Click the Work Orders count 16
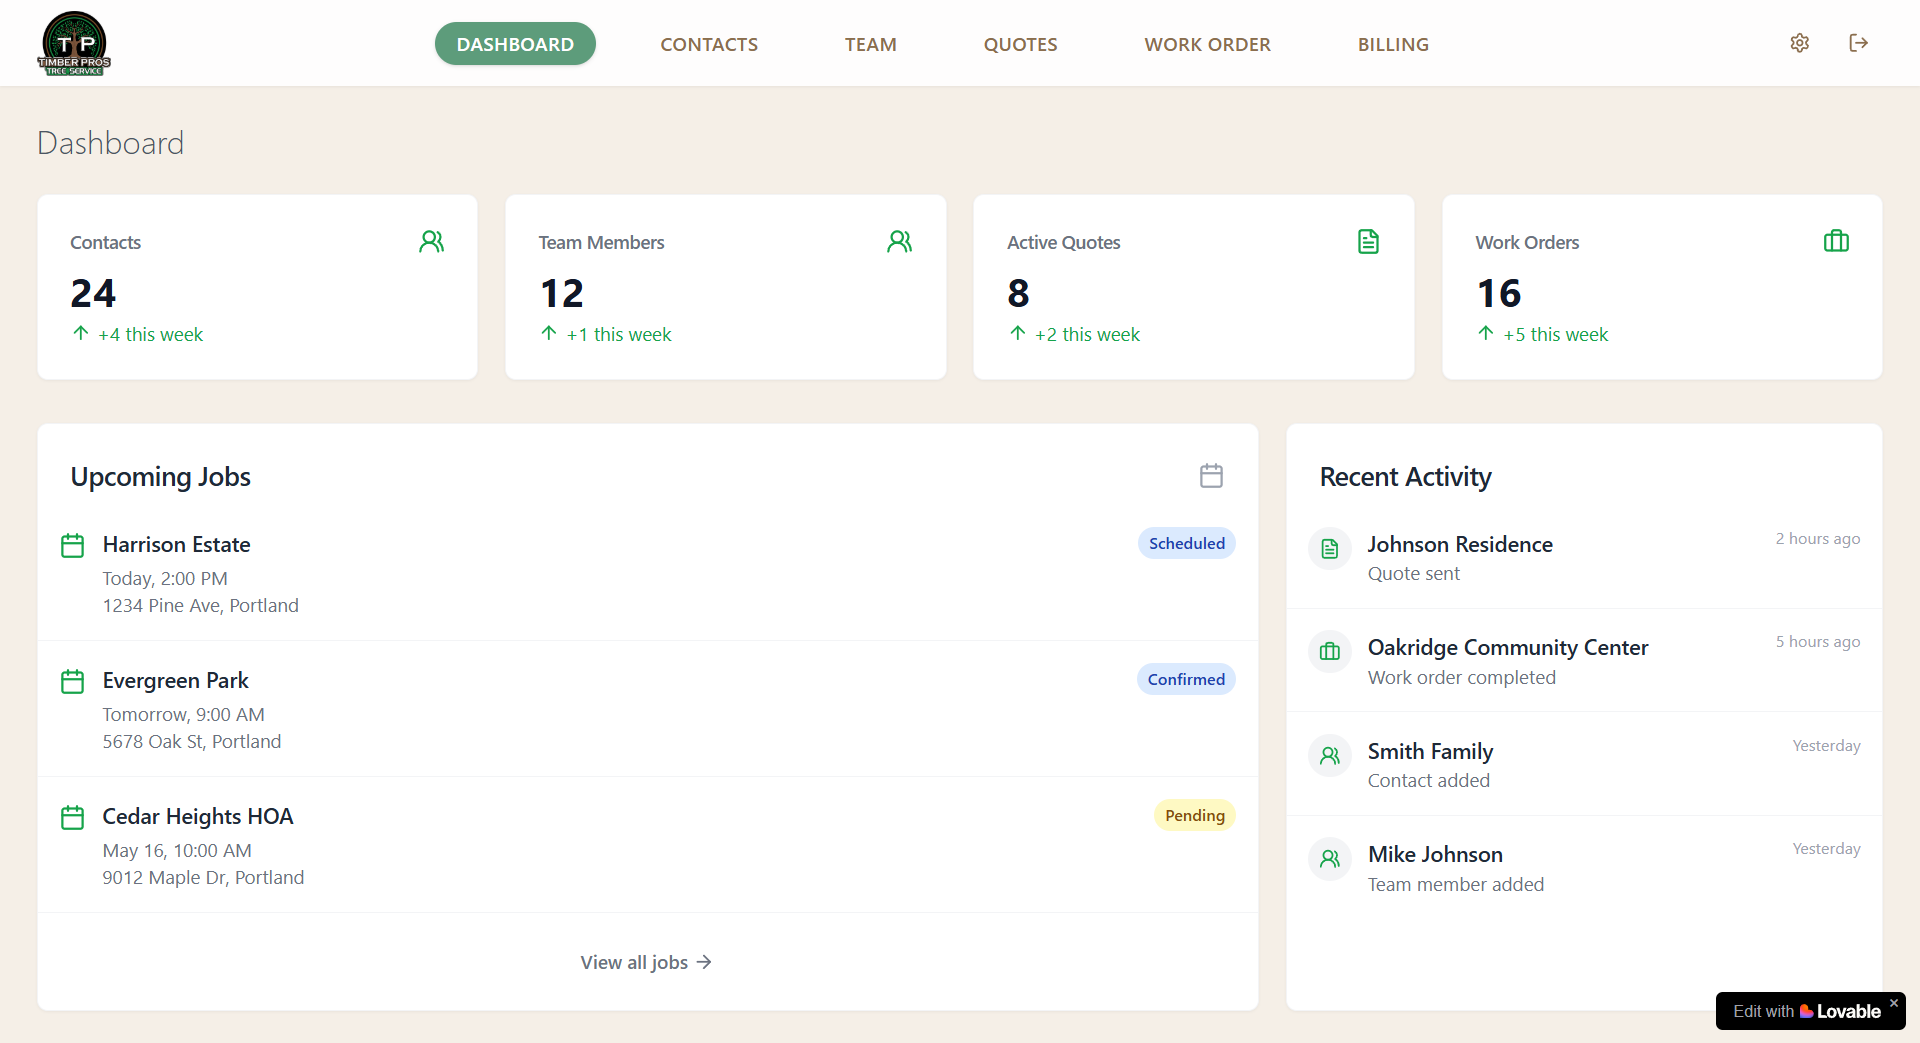Viewport: 1920px width, 1043px height. (x=1499, y=293)
